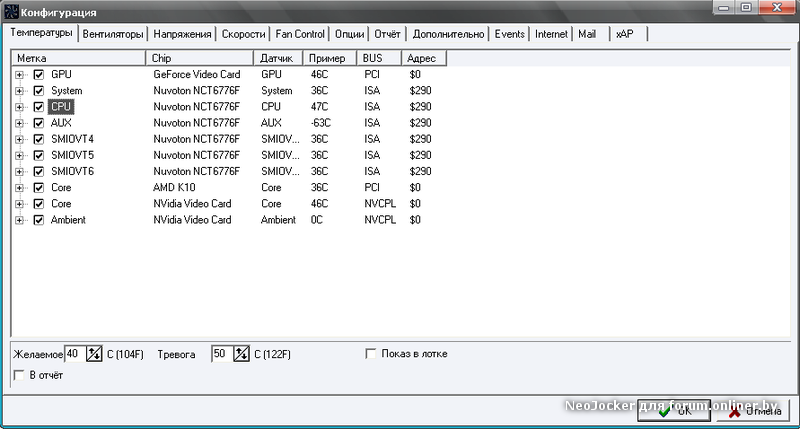
Task: Click the Желаемое temperature input field
Action: (x=75, y=354)
